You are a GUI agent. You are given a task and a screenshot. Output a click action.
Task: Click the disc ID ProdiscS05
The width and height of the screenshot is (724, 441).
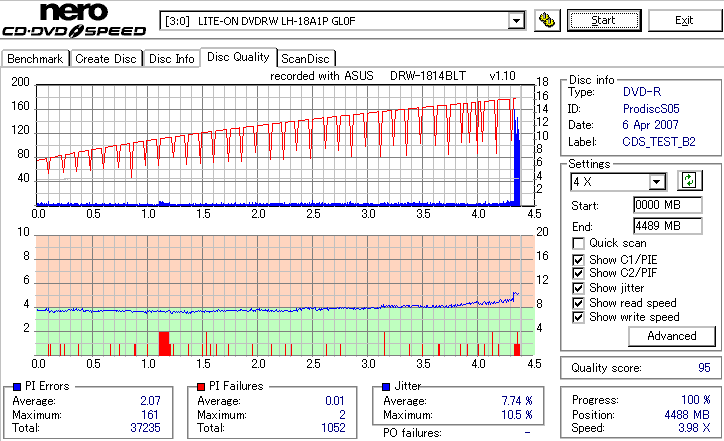coord(651,109)
